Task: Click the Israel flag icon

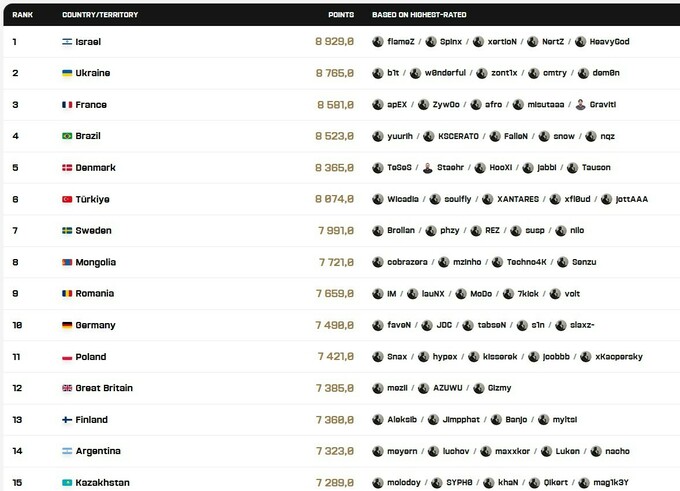Action: point(67,42)
